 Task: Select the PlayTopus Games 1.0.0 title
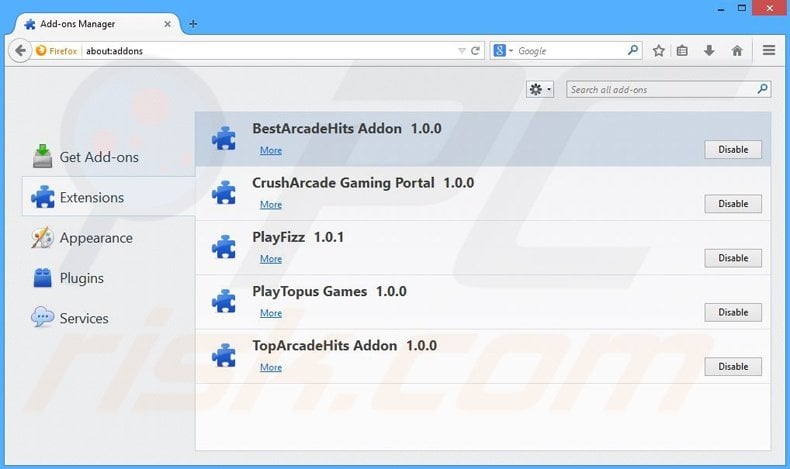click(x=329, y=292)
